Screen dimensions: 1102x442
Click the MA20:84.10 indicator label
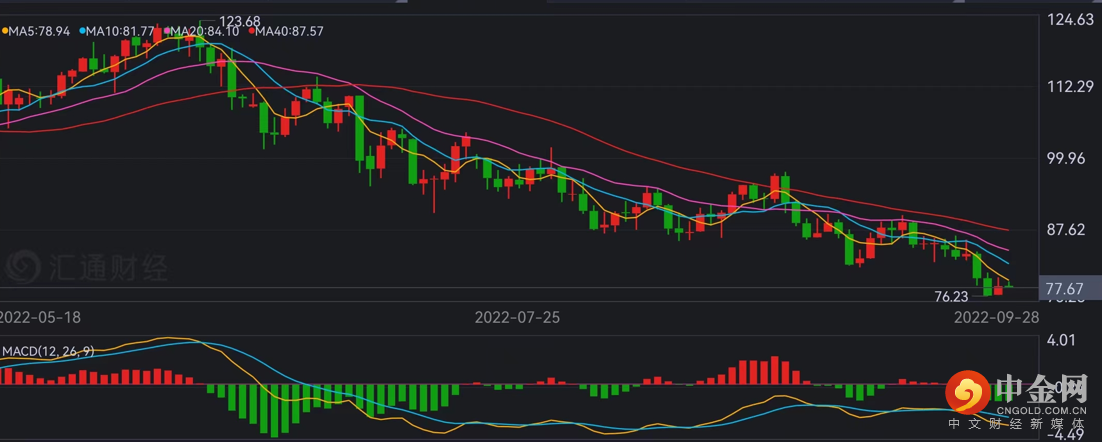coord(205,31)
